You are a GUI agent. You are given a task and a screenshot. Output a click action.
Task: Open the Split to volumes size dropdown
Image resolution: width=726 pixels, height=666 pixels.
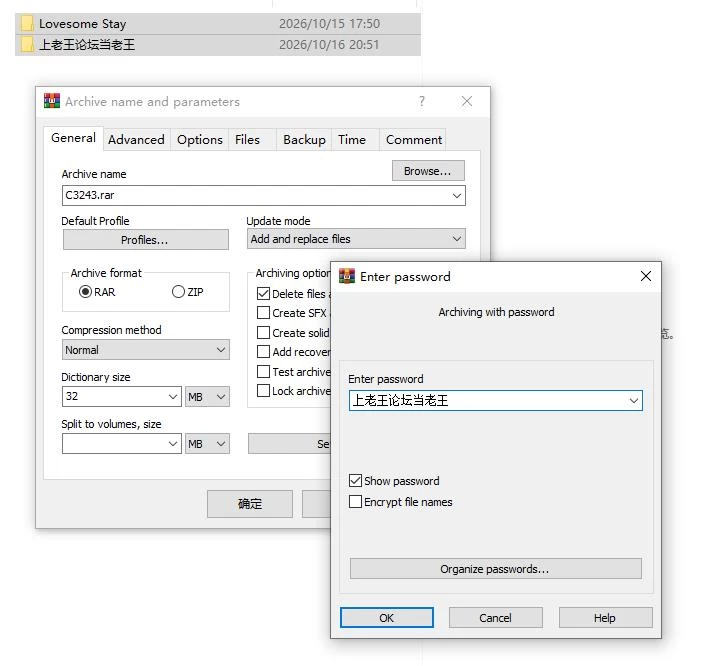point(173,444)
